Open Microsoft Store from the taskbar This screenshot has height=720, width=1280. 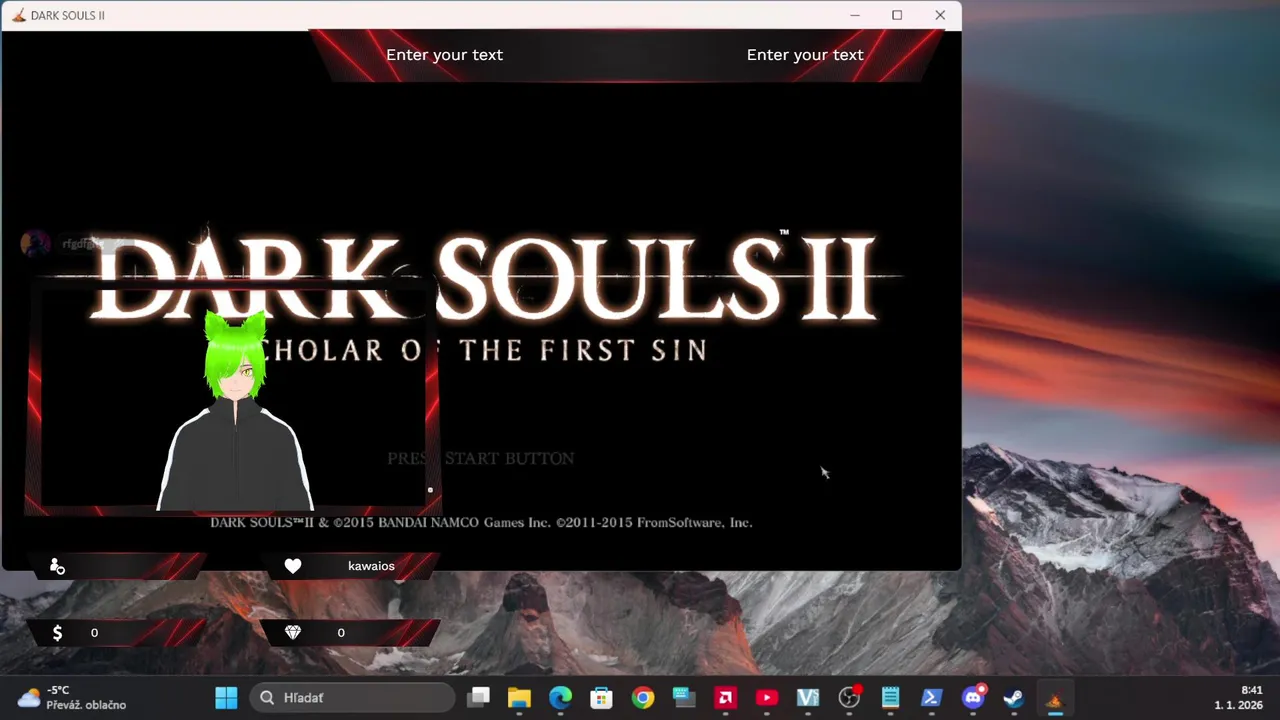point(601,697)
